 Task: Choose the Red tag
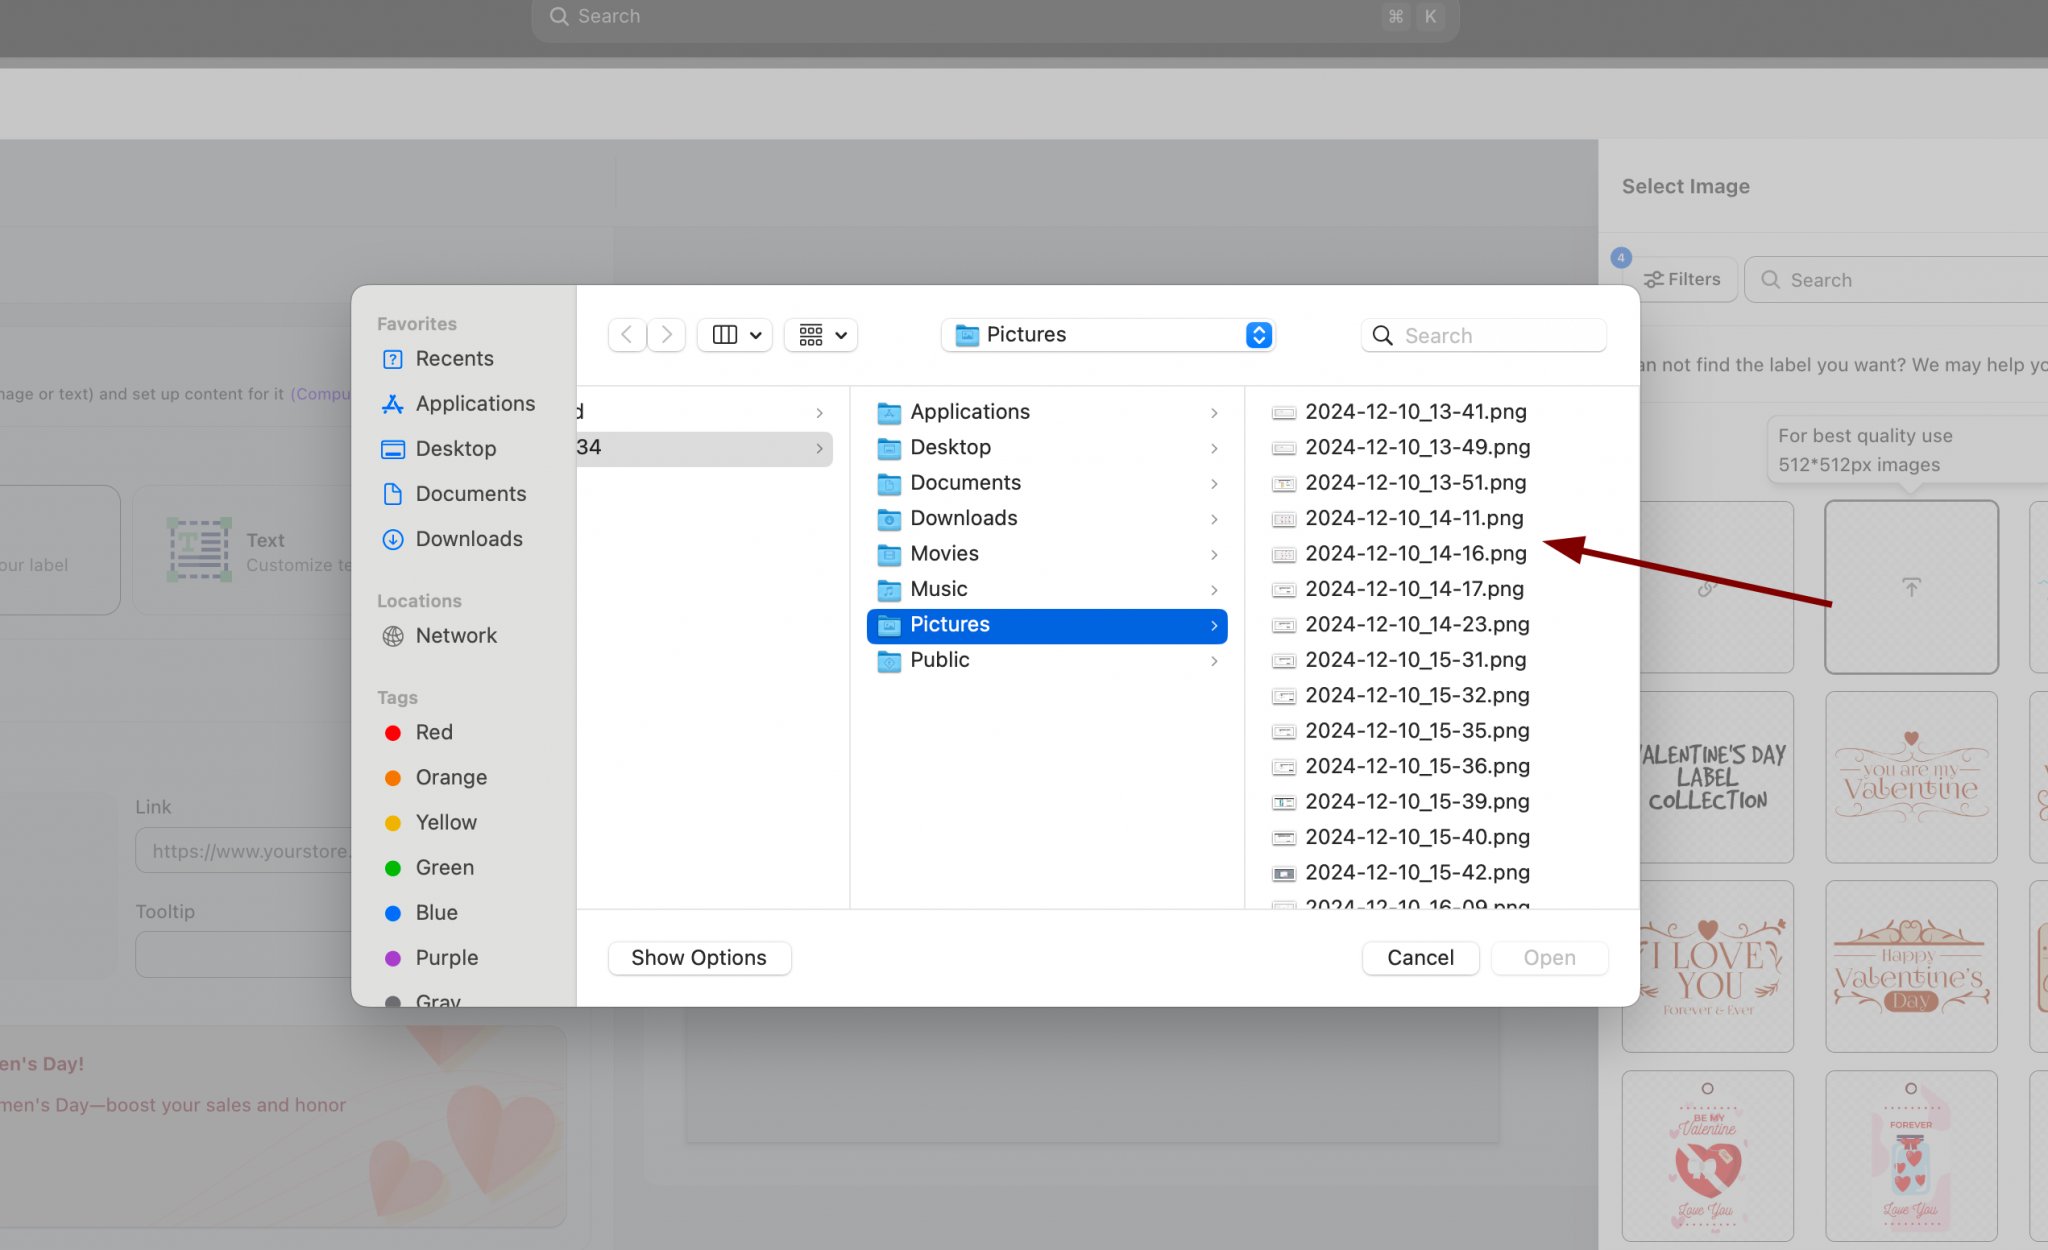(434, 733)
